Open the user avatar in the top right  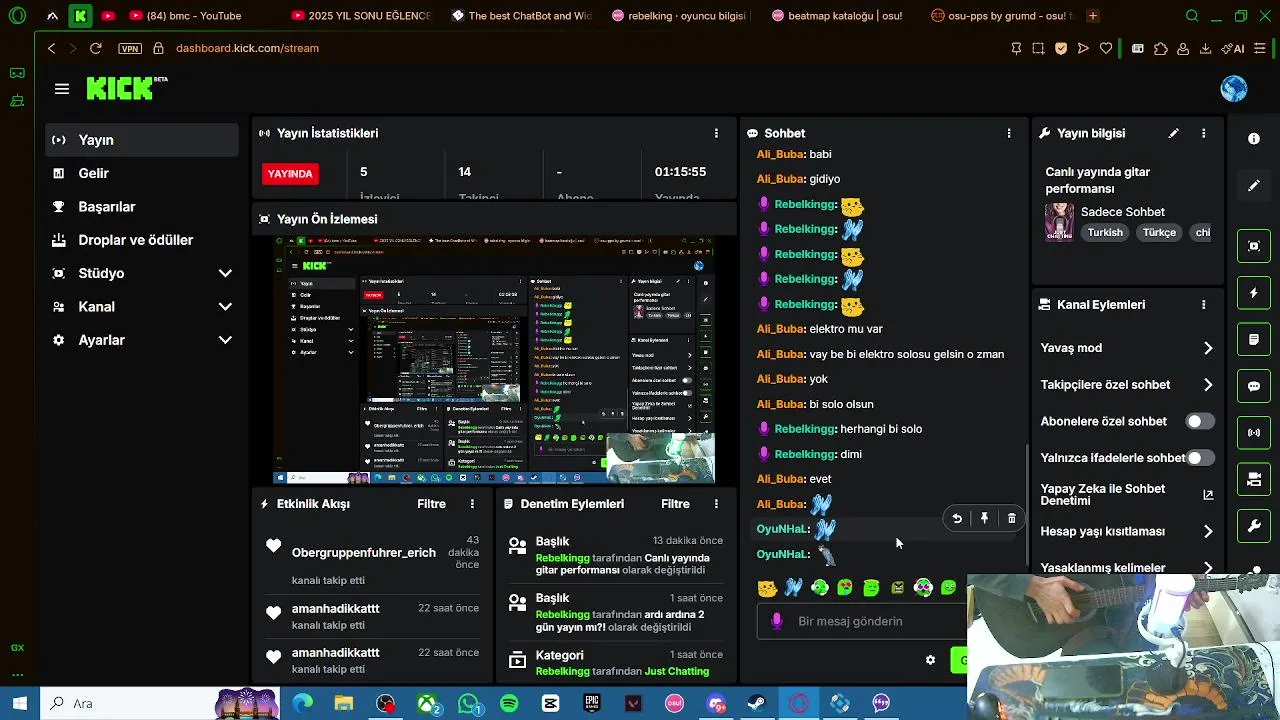[x=1234, y=89]
